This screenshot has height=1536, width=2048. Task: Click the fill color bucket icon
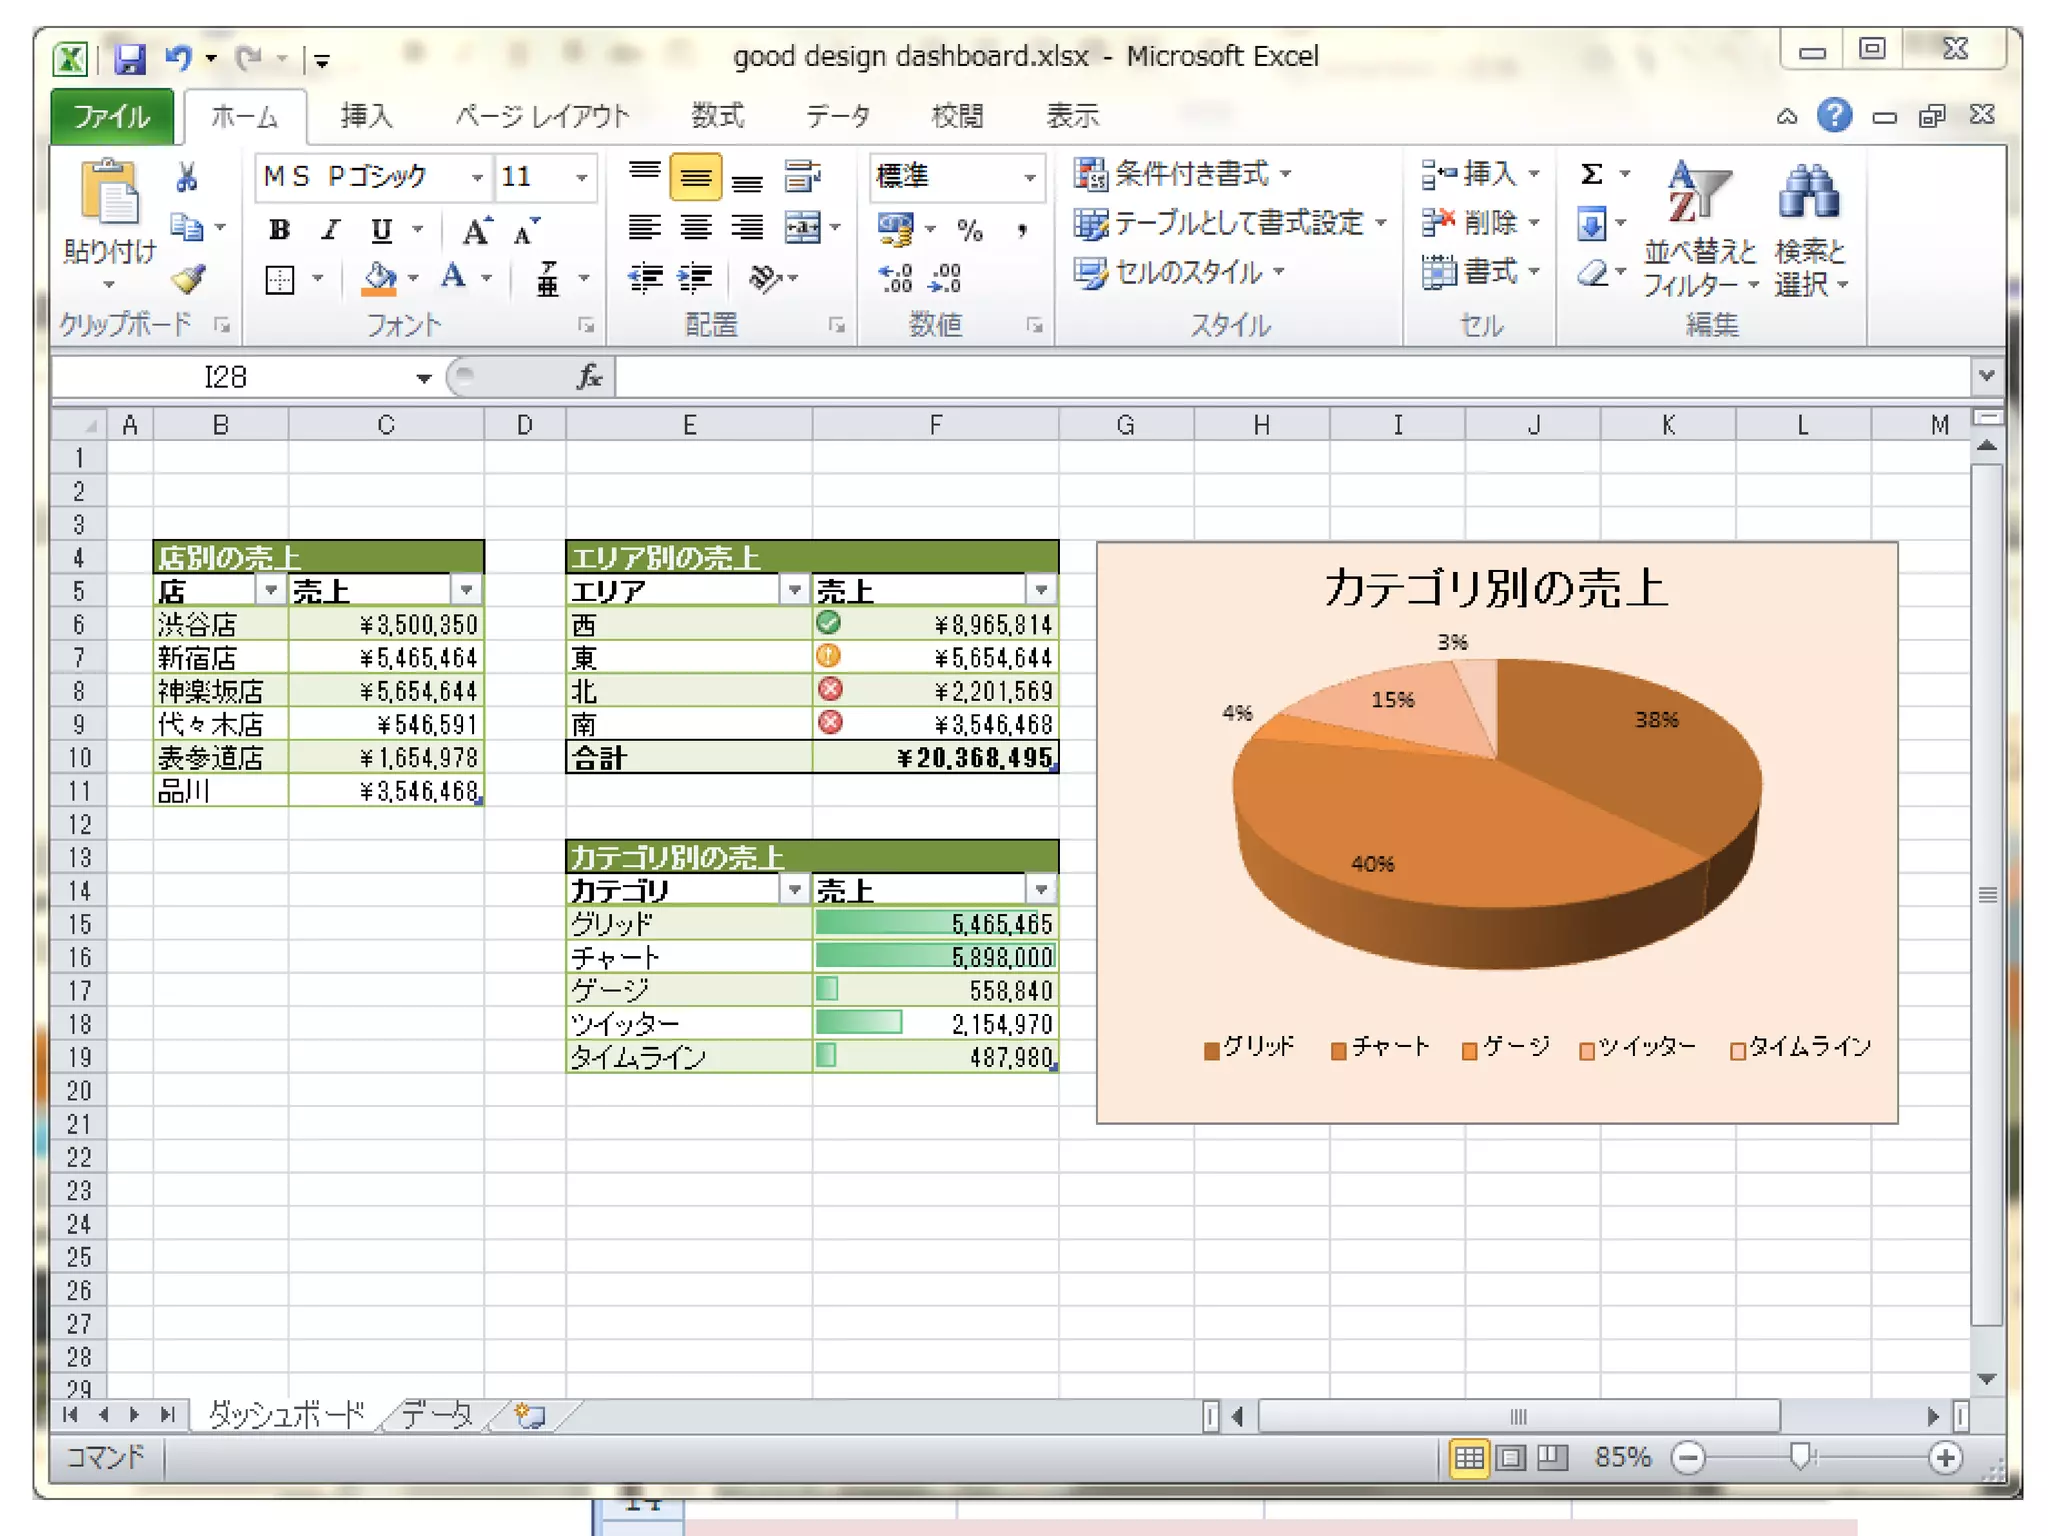click(x=379, y=277)
